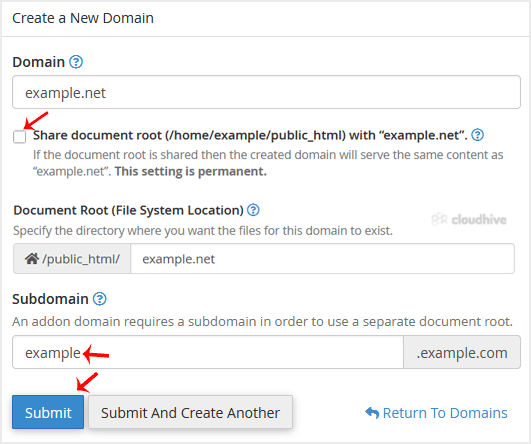The width and height of the screenshot is (531, 444).
Task: Click the "An addon domain requires" description text
Action: [x=262, y=321]
